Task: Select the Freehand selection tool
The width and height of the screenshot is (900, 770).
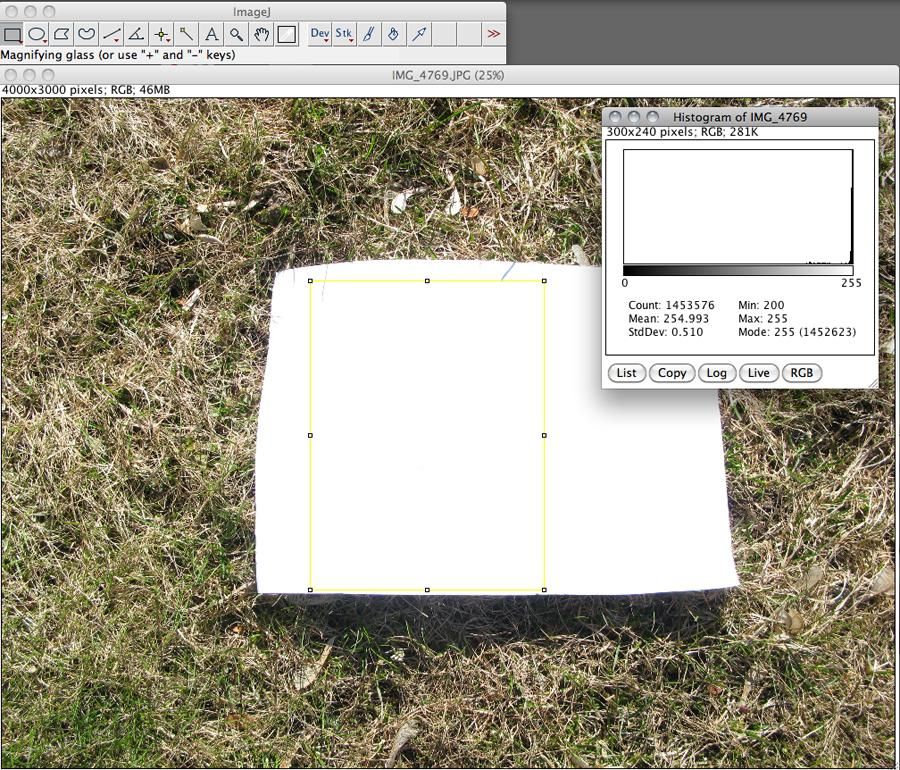Action: (x=87, y=34)
